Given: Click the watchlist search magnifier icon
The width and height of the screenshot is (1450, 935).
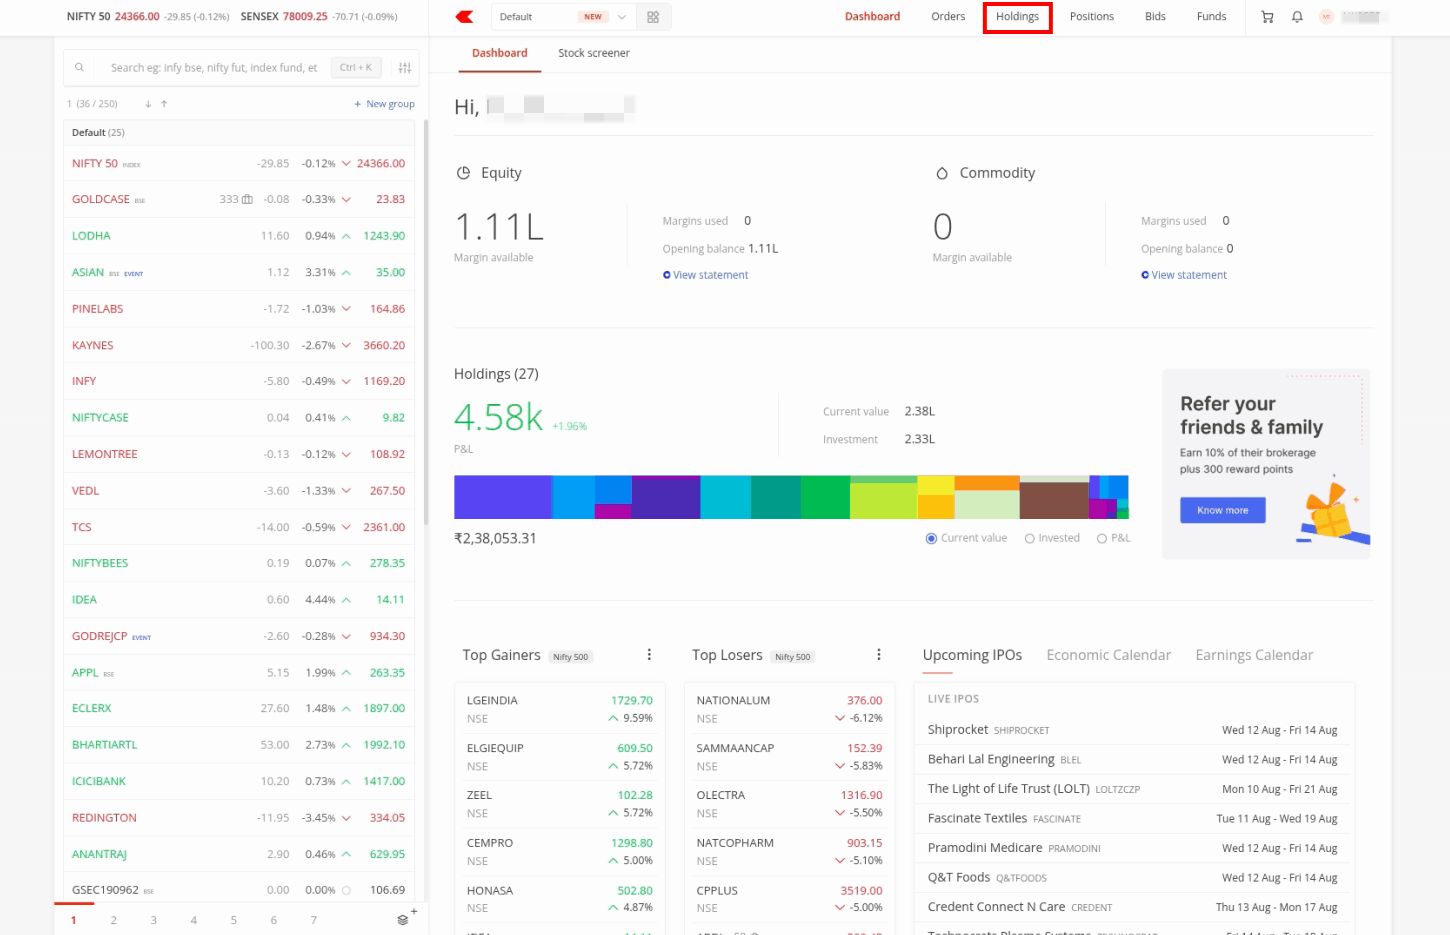Looking at the screenshot, I should point(79,68).
